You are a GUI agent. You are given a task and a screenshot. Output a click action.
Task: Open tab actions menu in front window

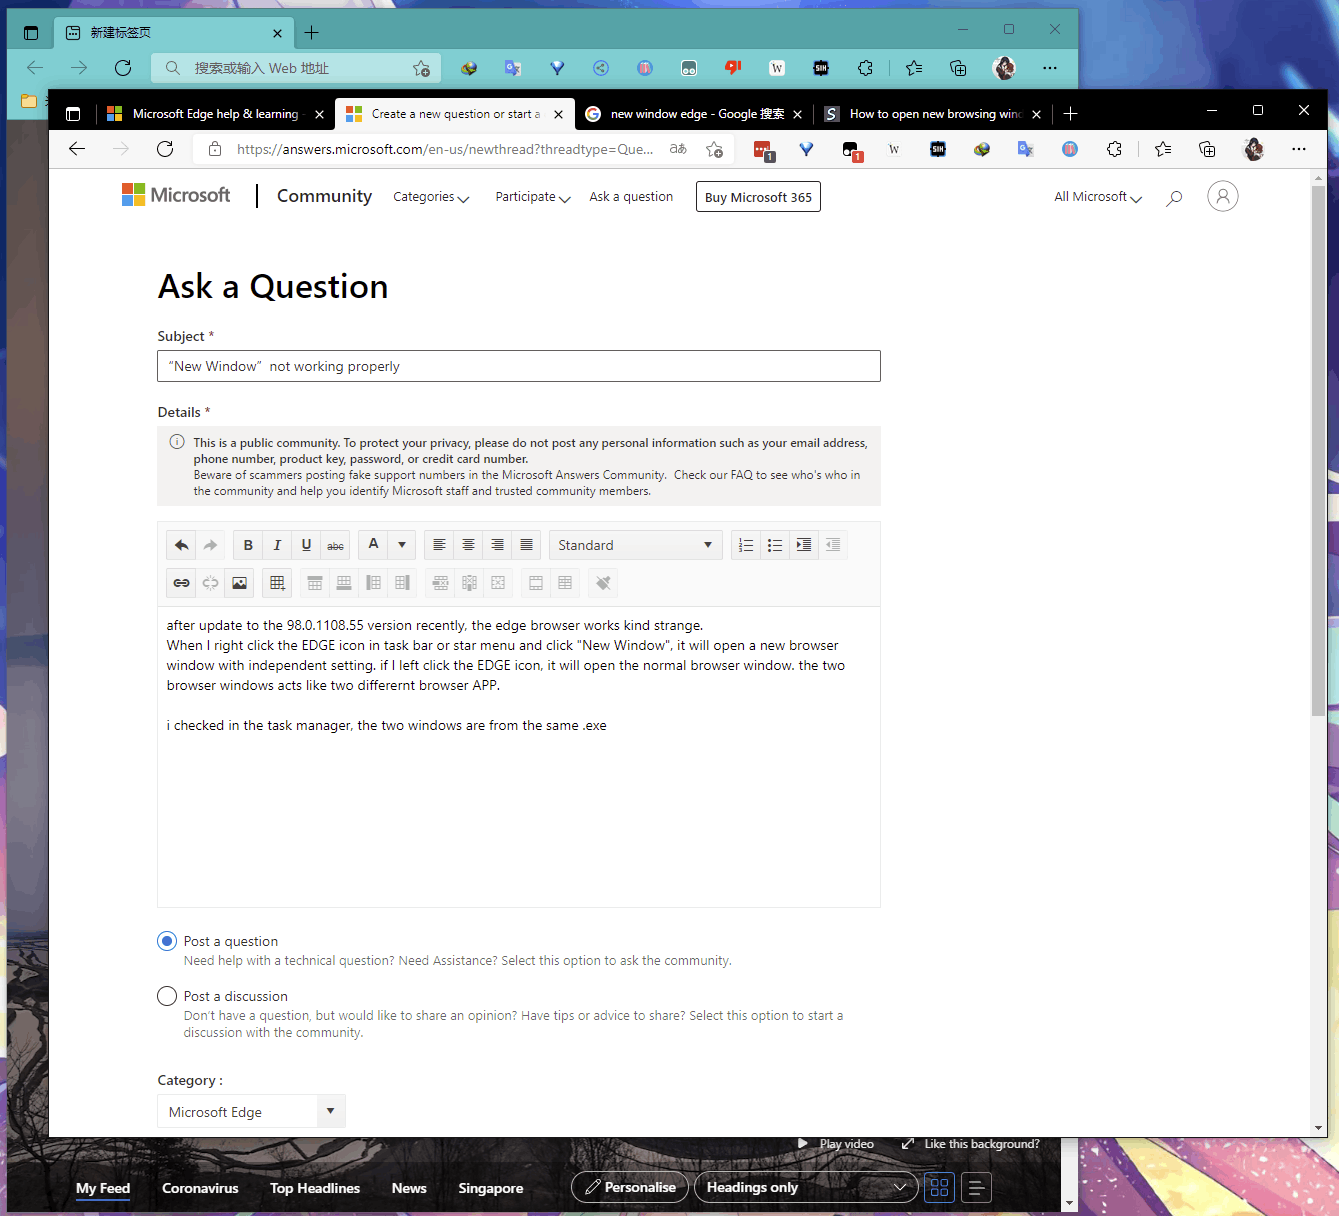tap(73, 114)
